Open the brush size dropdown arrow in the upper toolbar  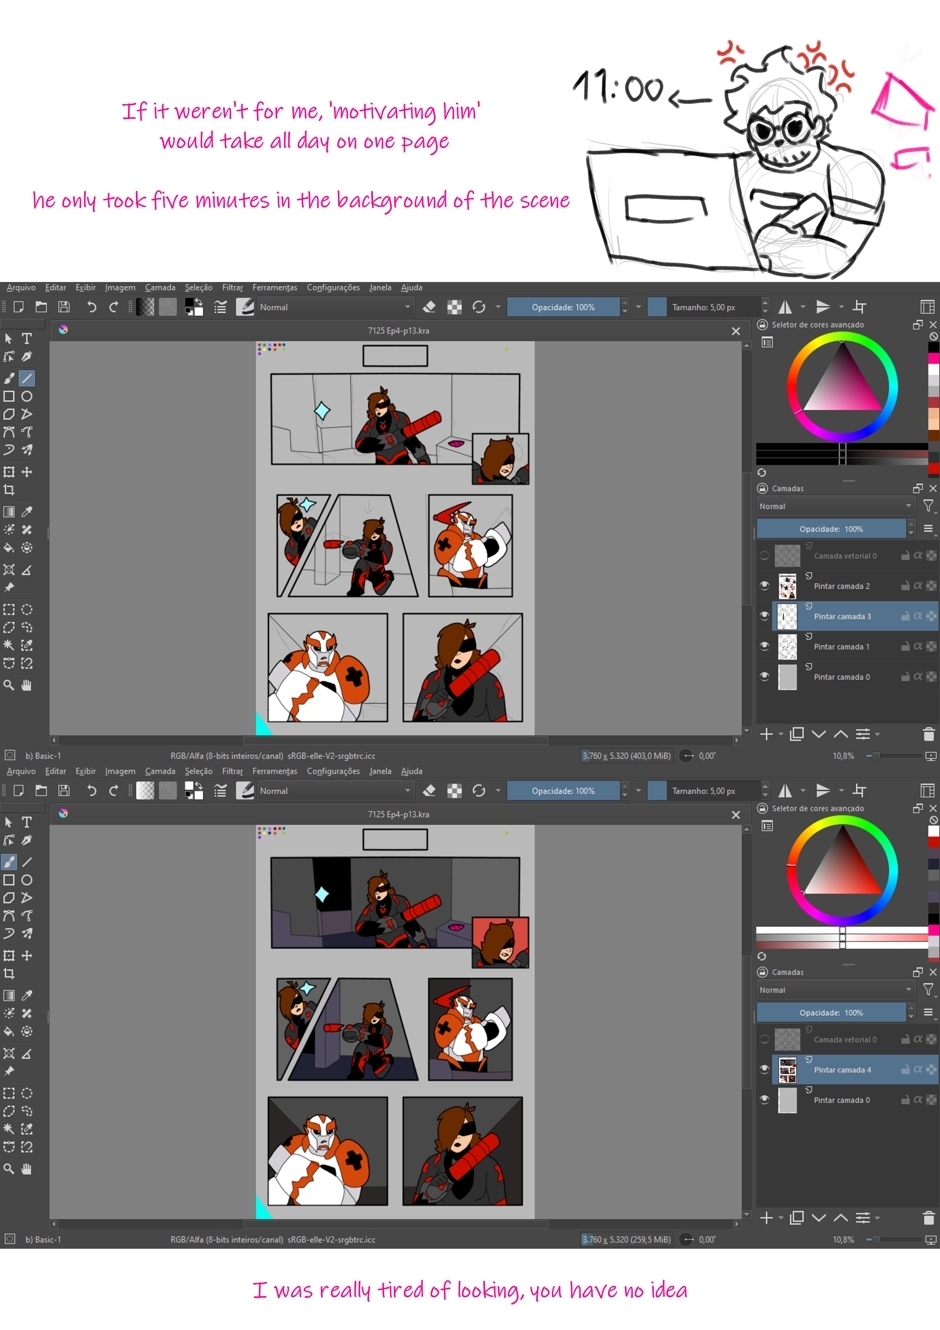point(765,307)
